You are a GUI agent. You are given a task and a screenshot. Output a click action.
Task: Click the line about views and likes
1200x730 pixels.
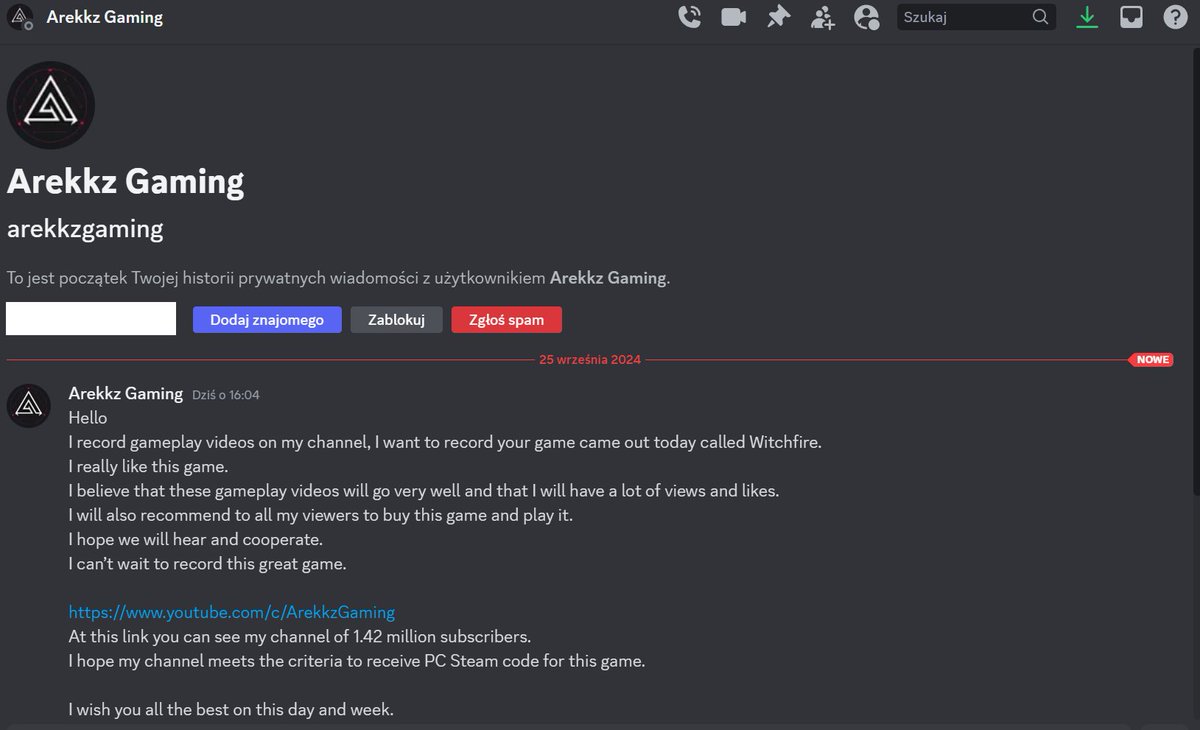[423, 491]
